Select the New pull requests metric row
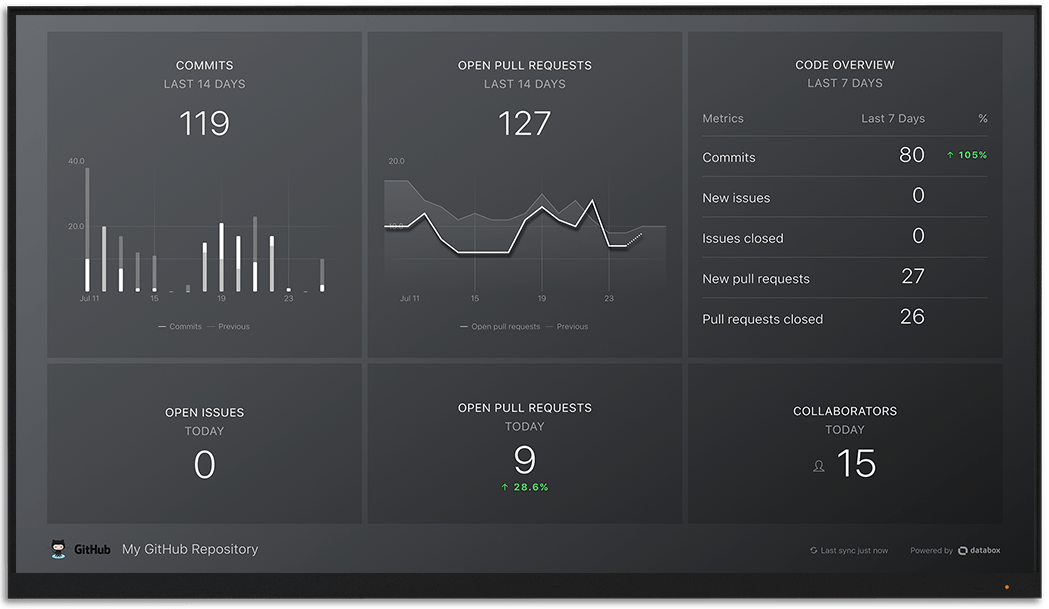 (756, 279)
